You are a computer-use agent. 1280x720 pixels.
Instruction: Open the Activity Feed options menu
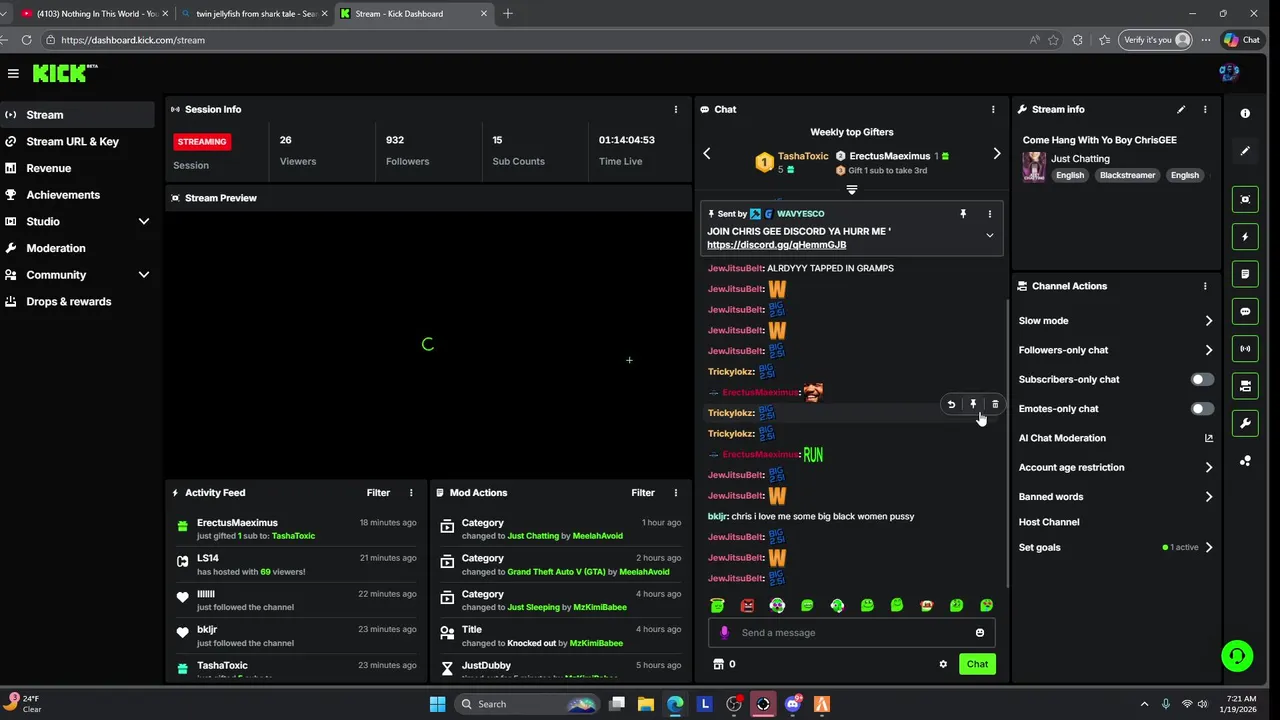click(x=411, y=492)
